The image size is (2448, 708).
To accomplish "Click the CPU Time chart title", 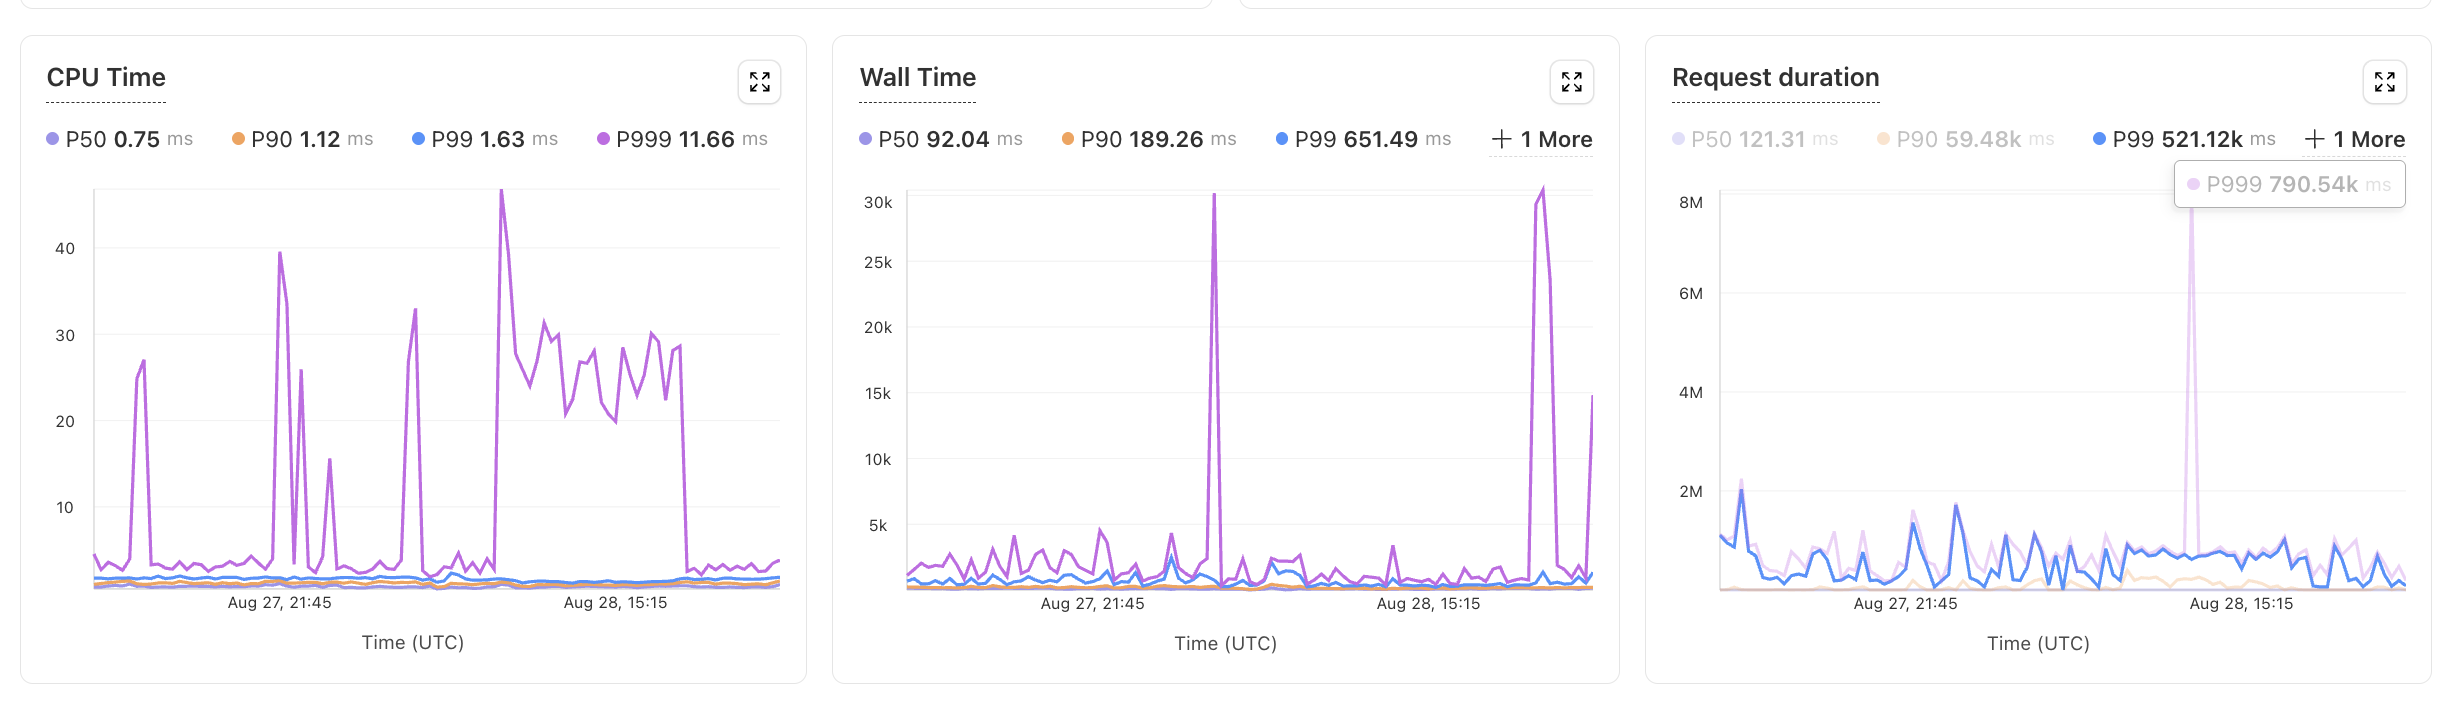I will tap(106, 78).
